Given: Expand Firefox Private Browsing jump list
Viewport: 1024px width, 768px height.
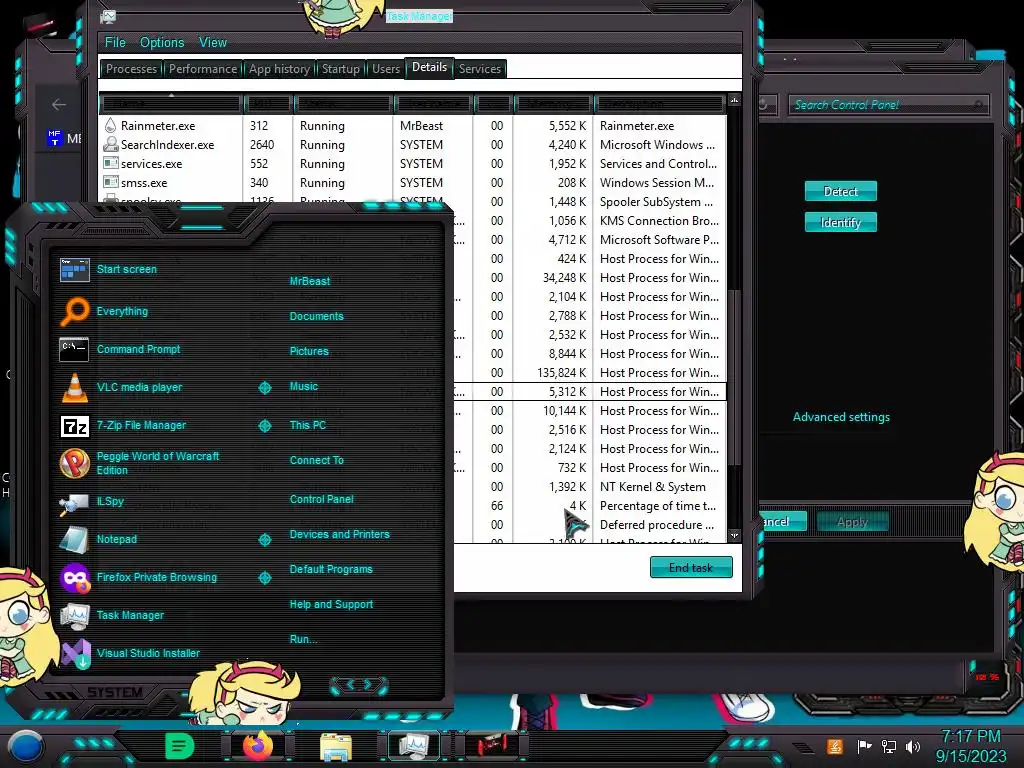Looking at the screenshot, I should (x=264, y=578).
